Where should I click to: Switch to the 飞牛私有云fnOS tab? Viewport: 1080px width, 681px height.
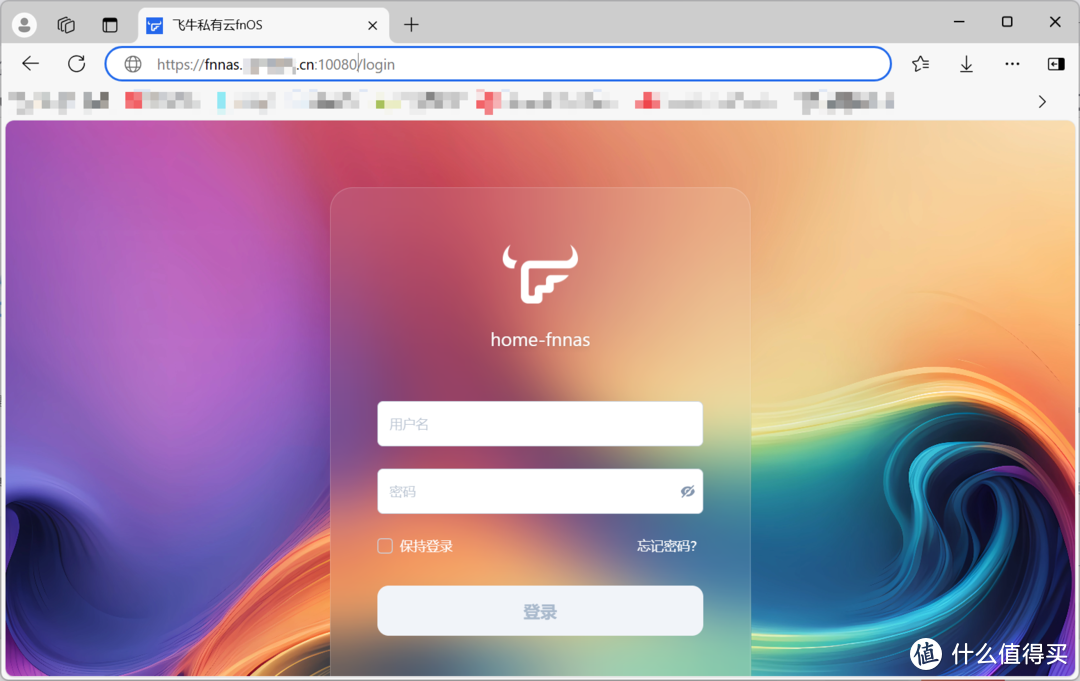click(x=263, y=25)
